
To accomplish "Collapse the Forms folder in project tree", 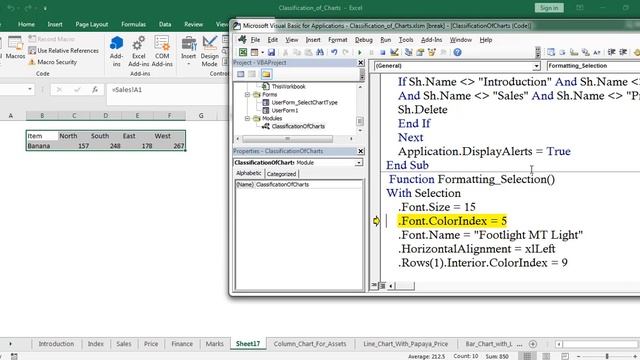I will tap(247, 94).
